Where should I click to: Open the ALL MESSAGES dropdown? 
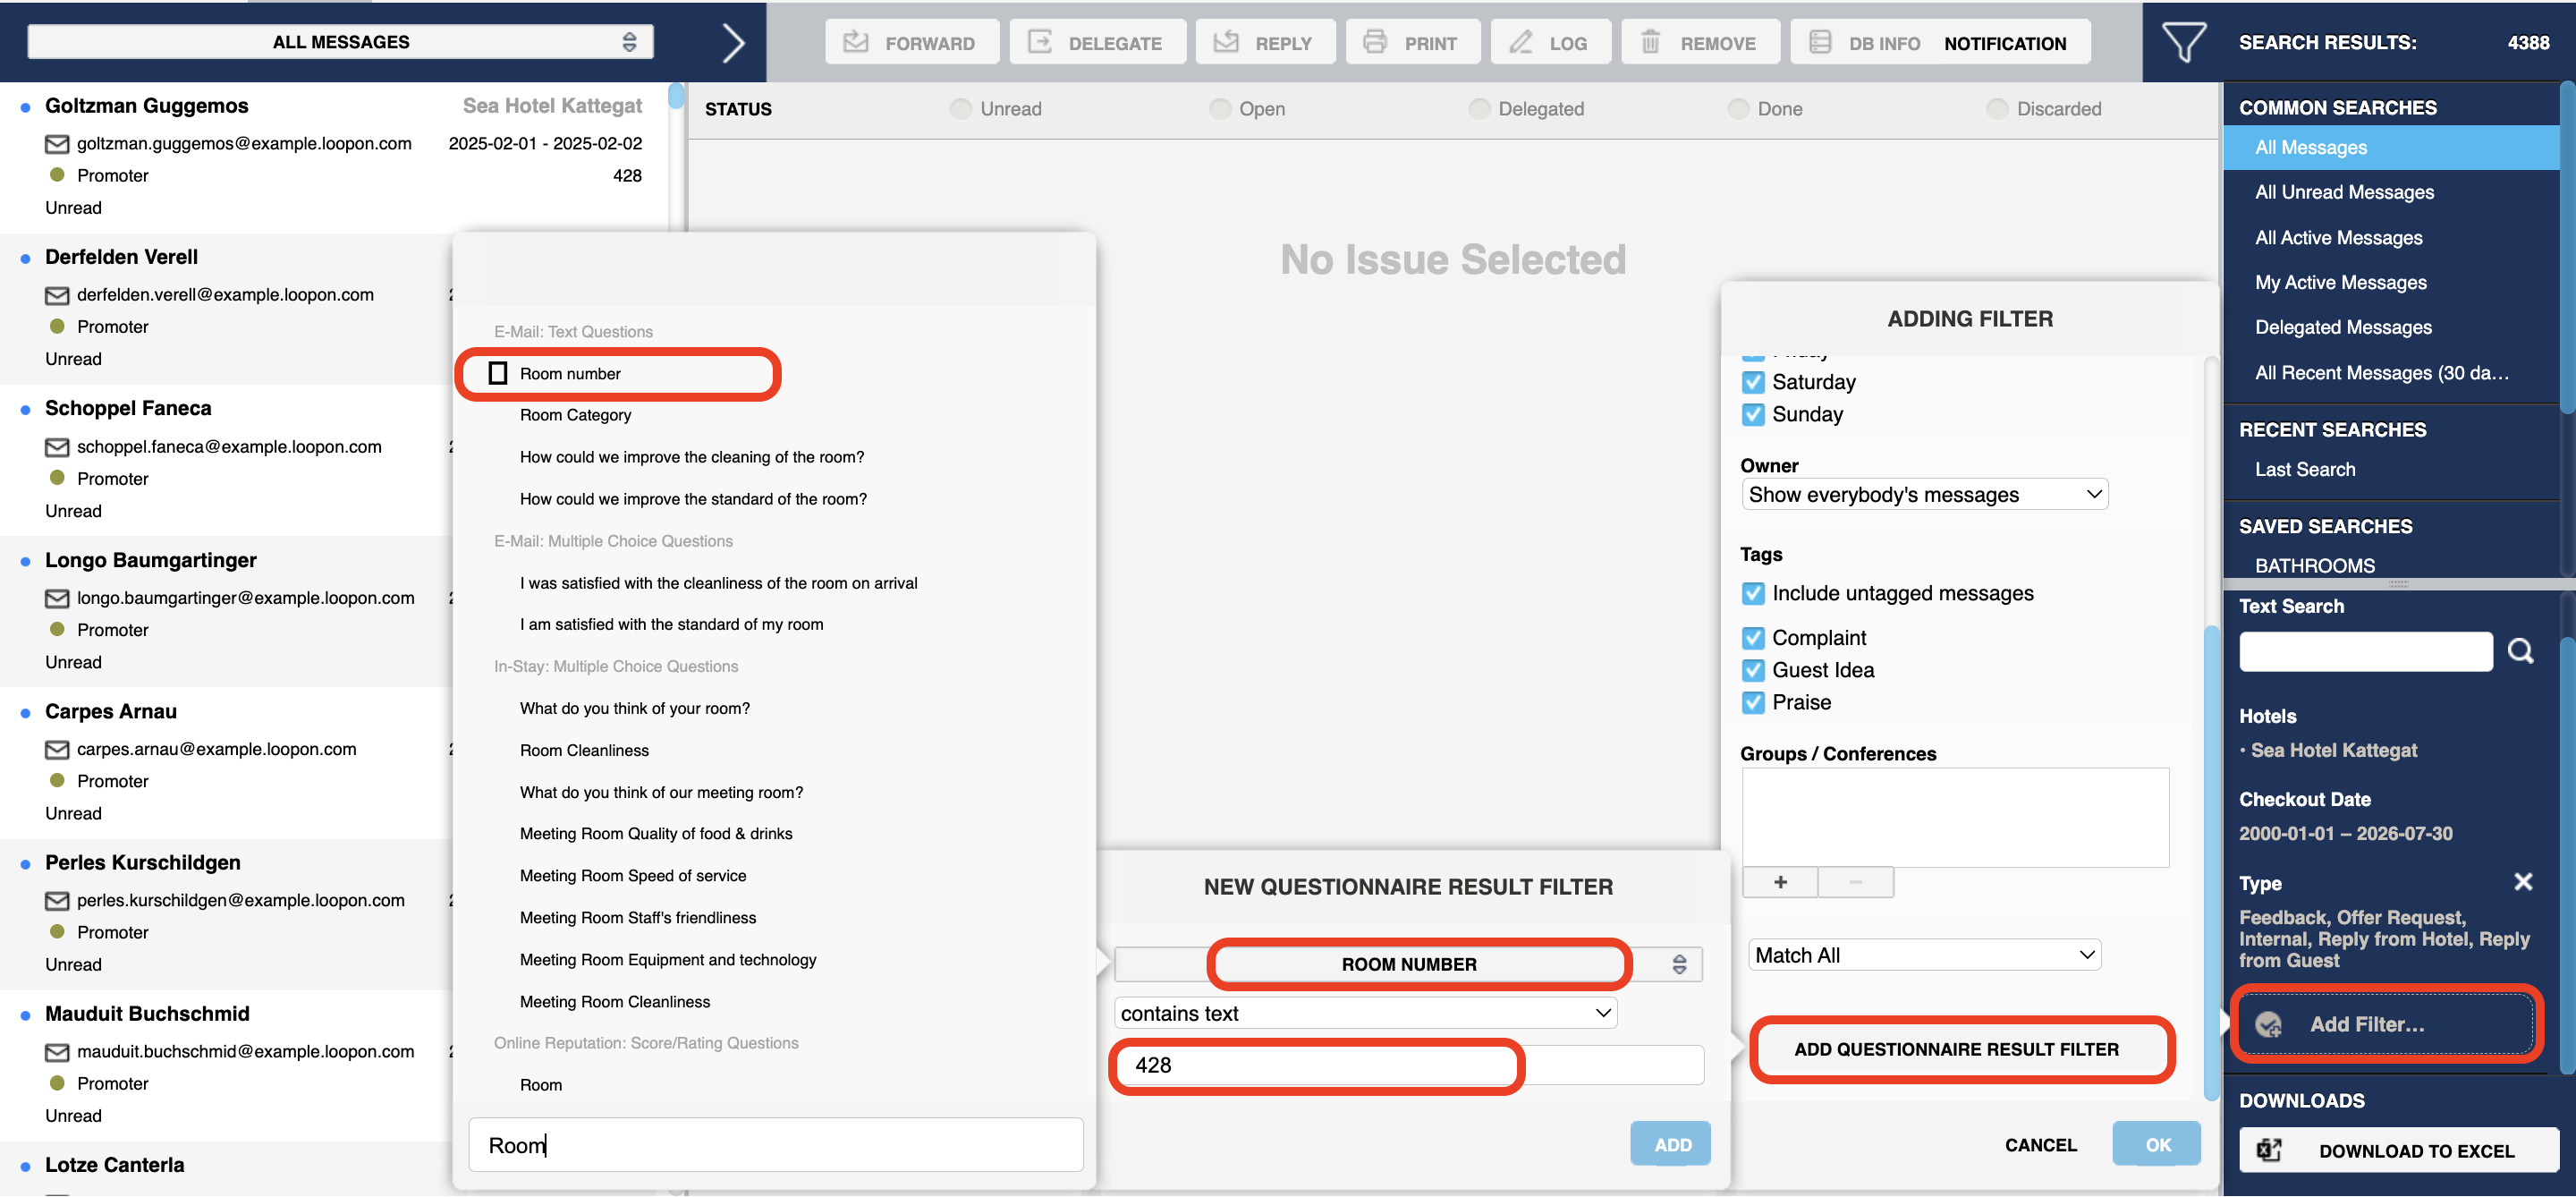point(340,42)
